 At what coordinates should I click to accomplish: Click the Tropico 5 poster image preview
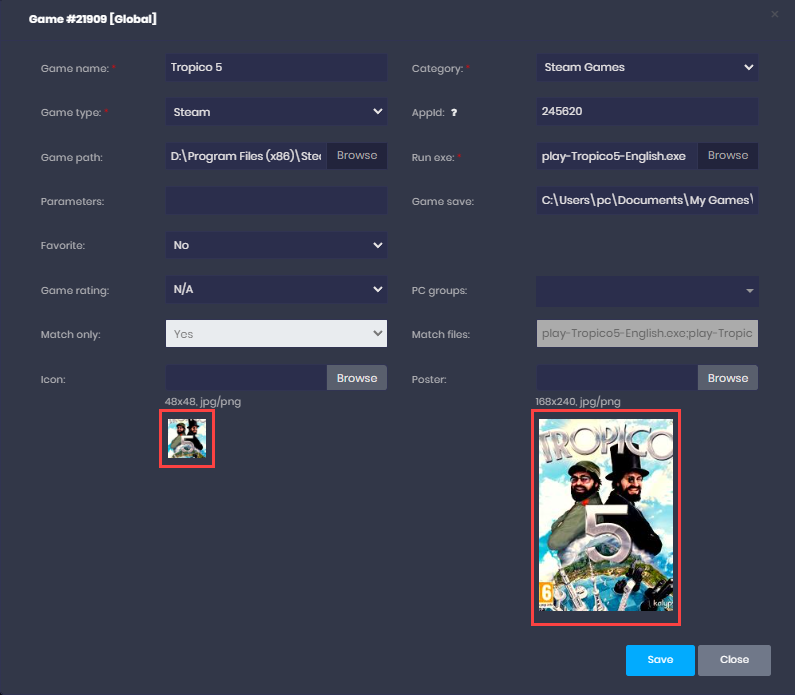pos(606,516)
